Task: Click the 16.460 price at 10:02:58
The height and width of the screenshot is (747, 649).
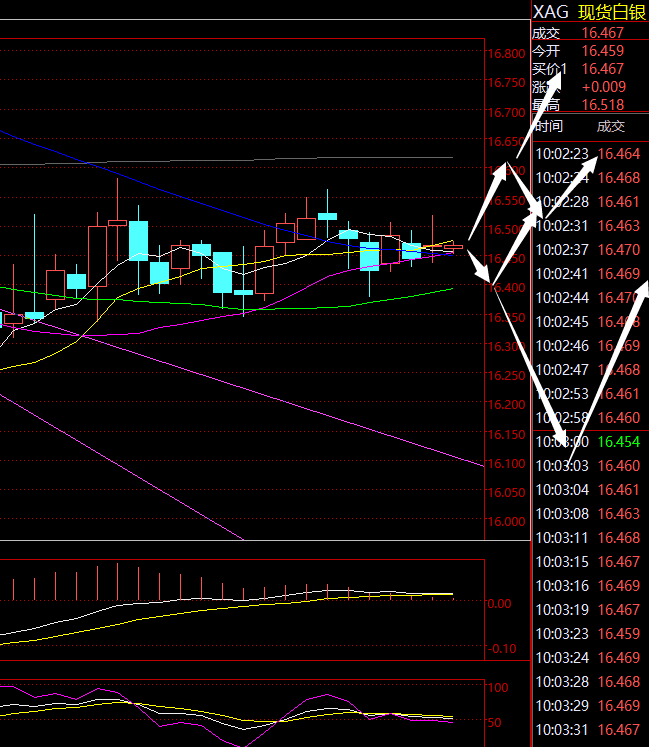Action: point(619,418)
